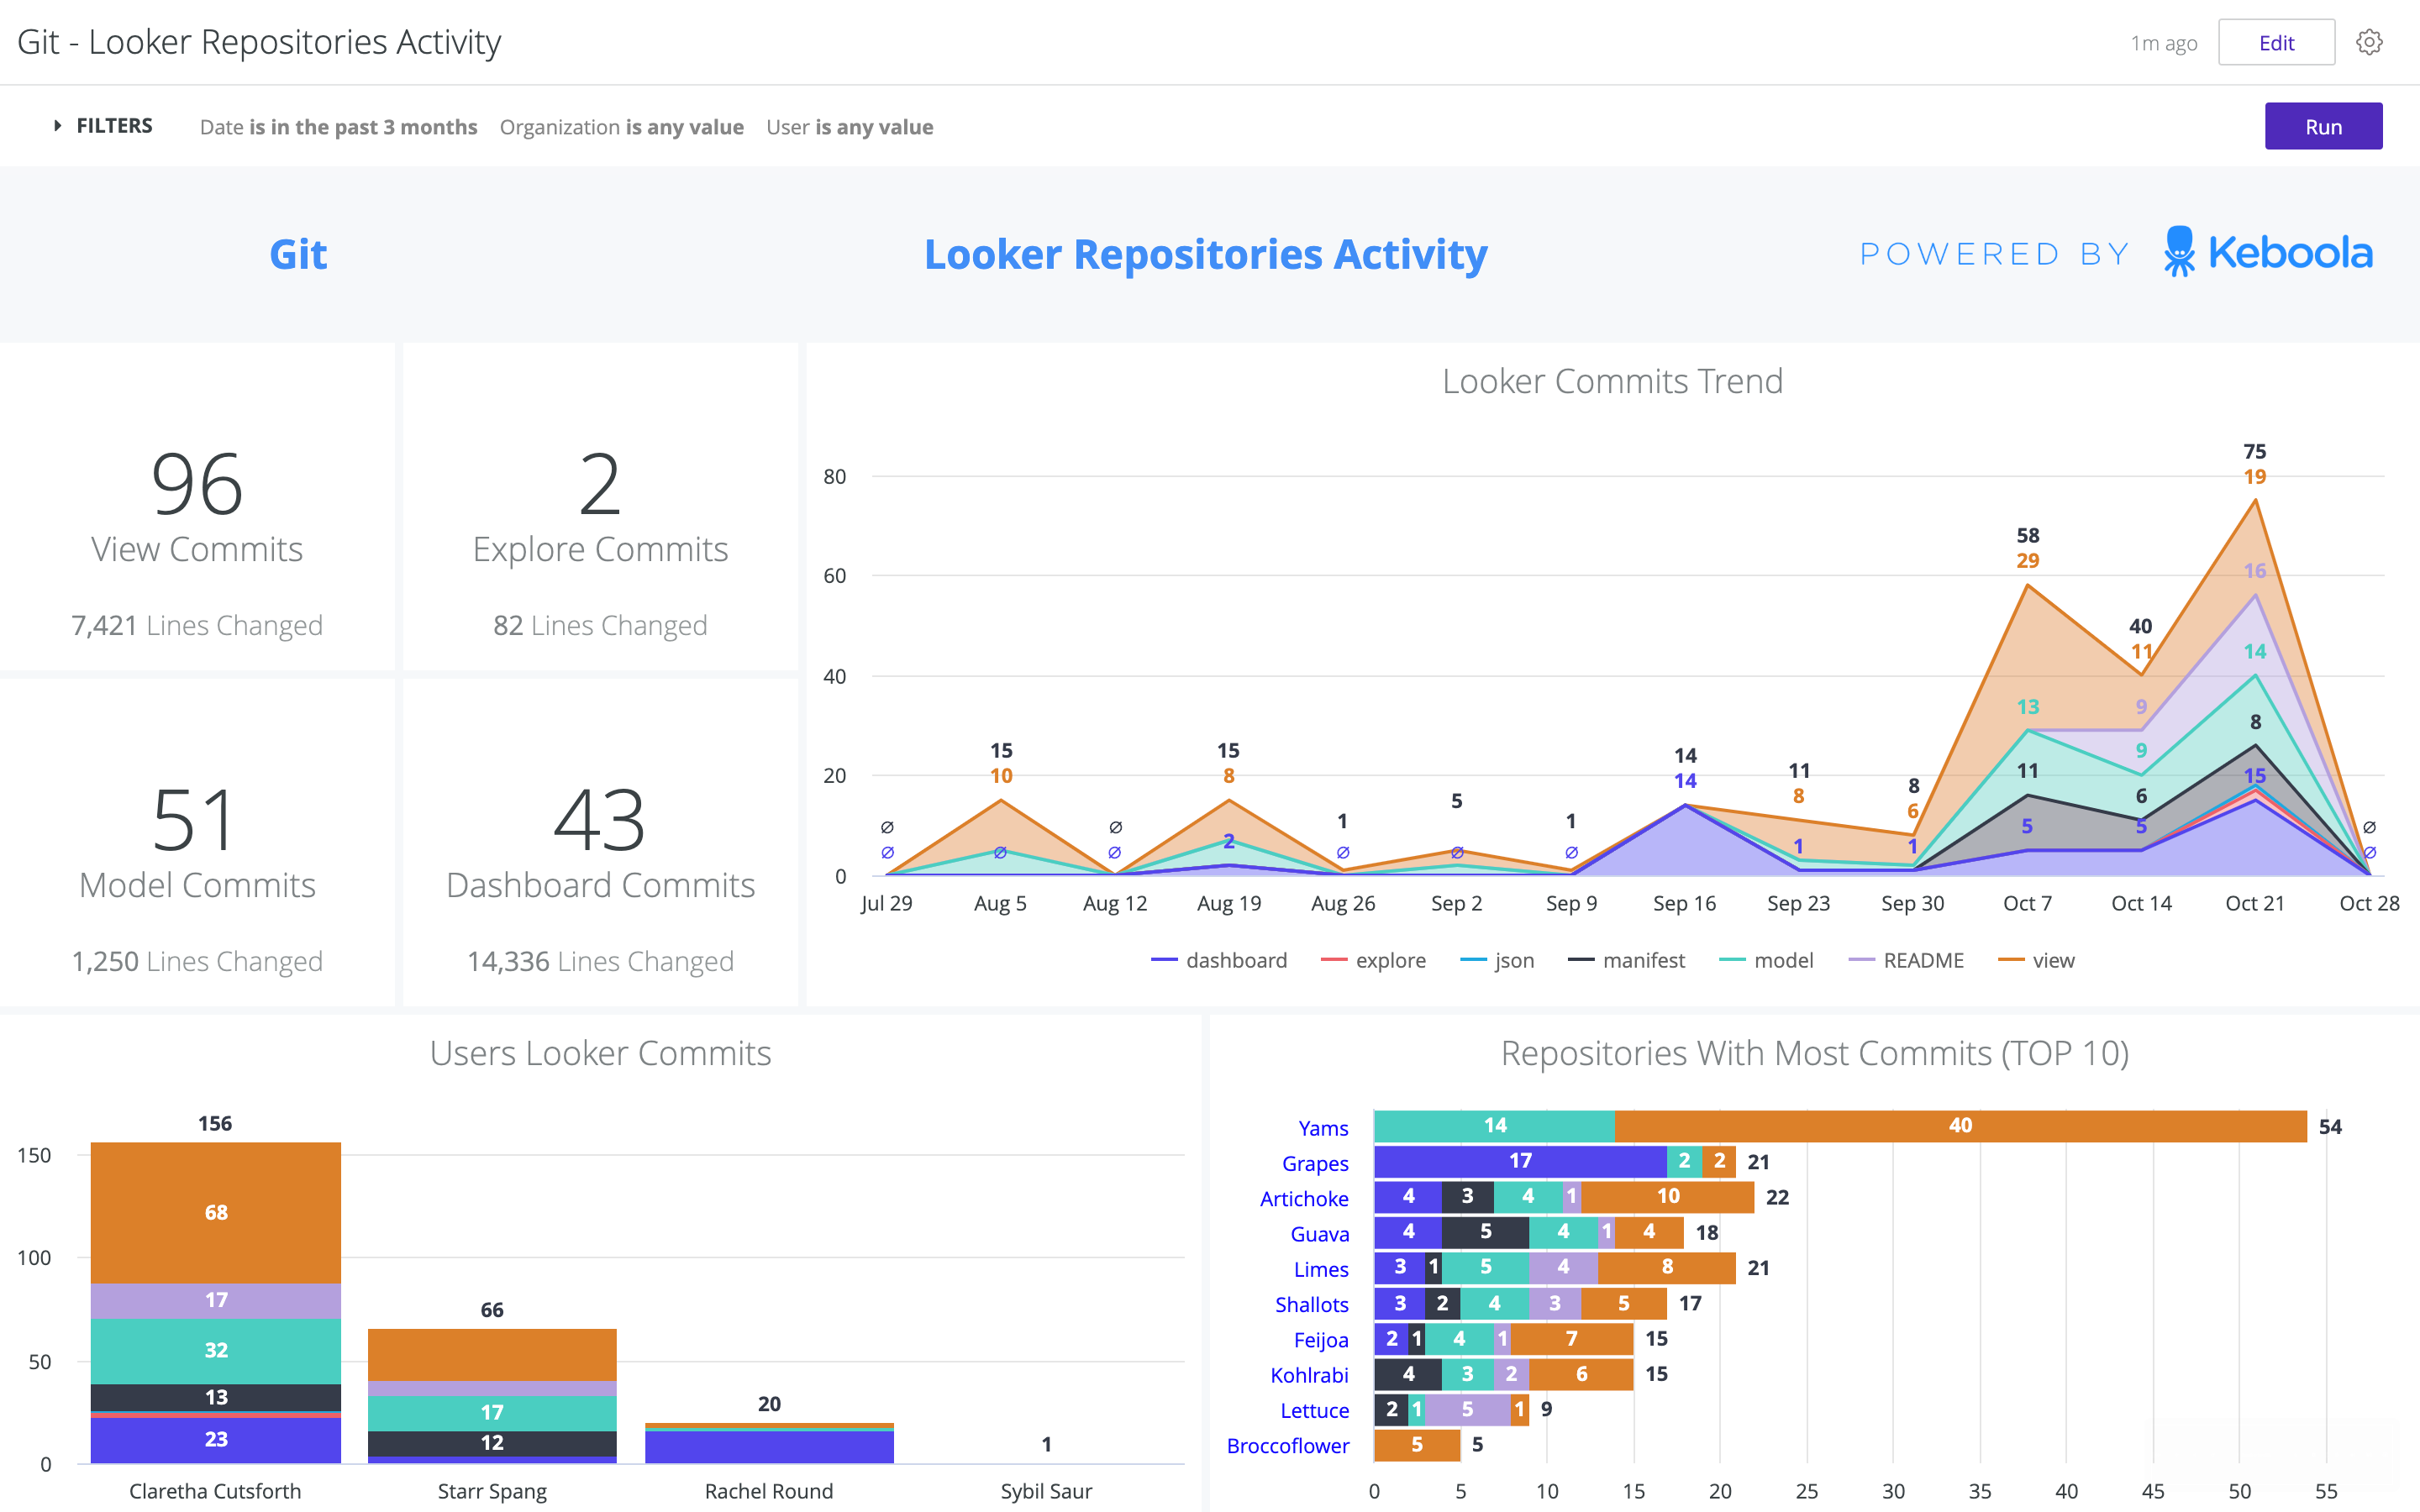Click Rachel Round's blue bar

[769, 1447]
